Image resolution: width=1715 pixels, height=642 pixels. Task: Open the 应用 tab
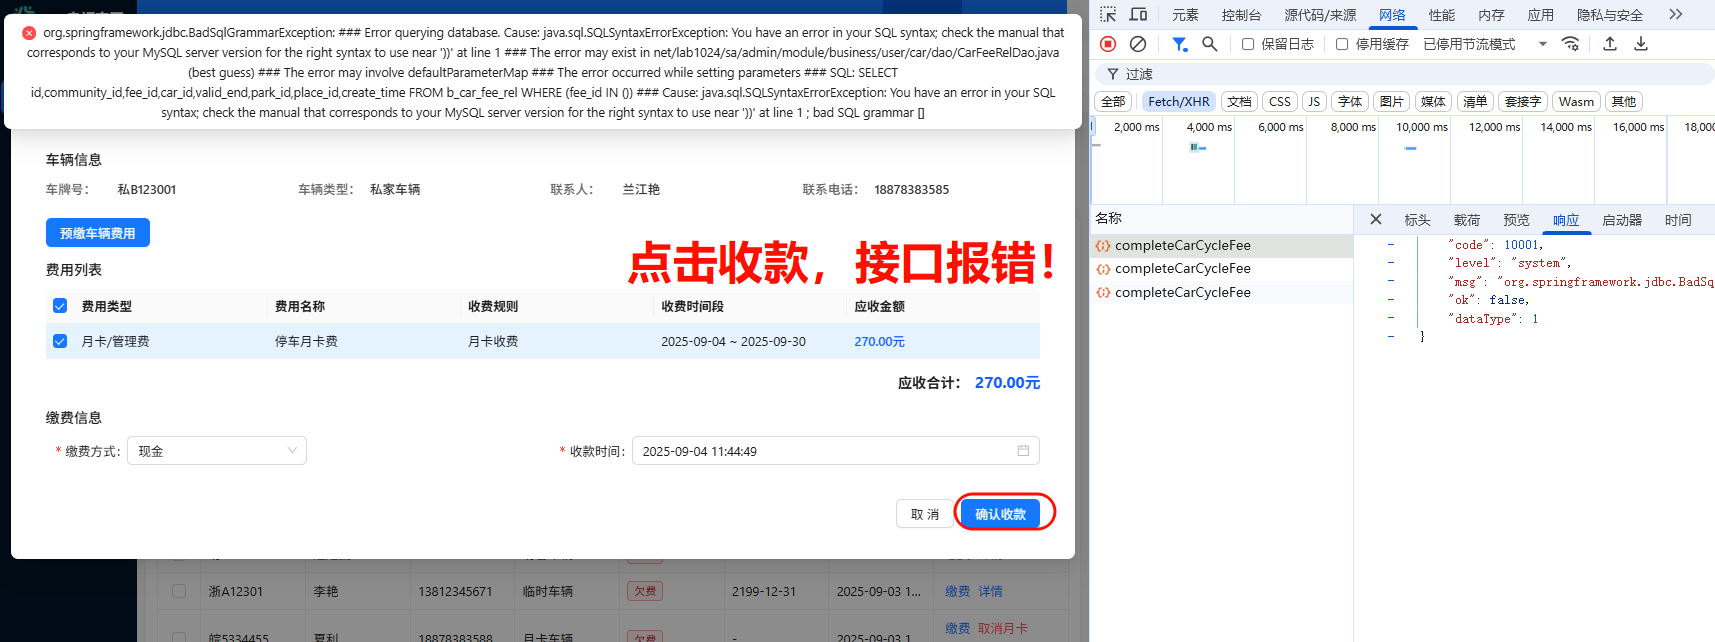[1541, 15]
